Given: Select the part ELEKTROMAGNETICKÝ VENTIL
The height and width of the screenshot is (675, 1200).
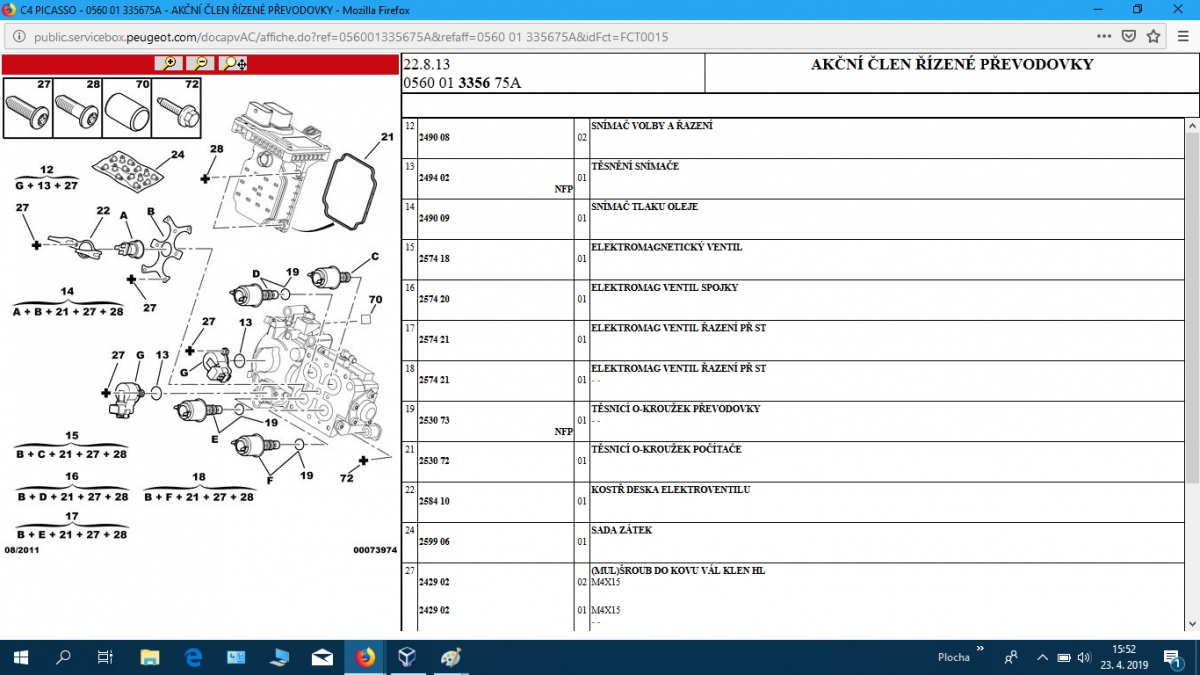Looking at the screenshot, I should click(667, 247).
